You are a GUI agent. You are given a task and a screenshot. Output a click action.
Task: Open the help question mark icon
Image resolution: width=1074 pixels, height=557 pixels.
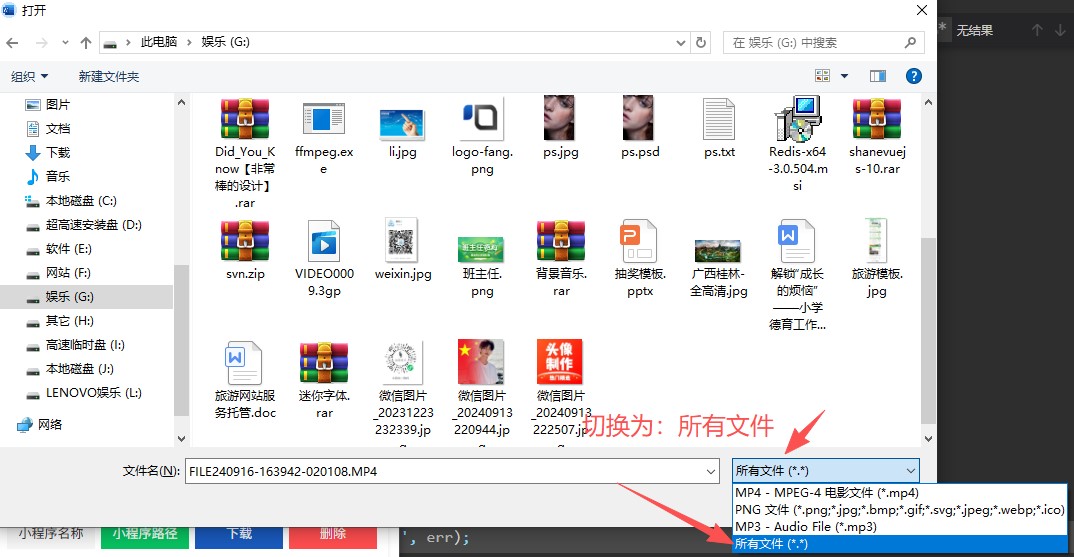pos(913,76)
